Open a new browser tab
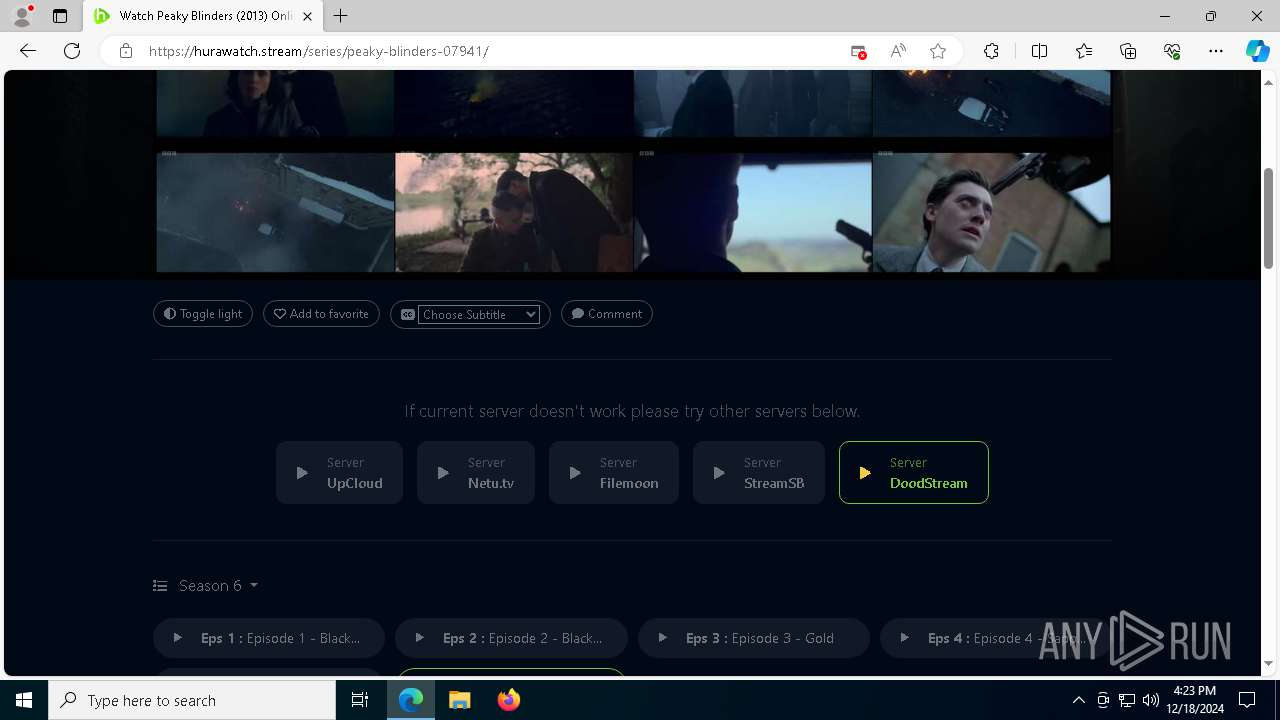Viewport: 1280px width, 720px height. tap(341, 16)
